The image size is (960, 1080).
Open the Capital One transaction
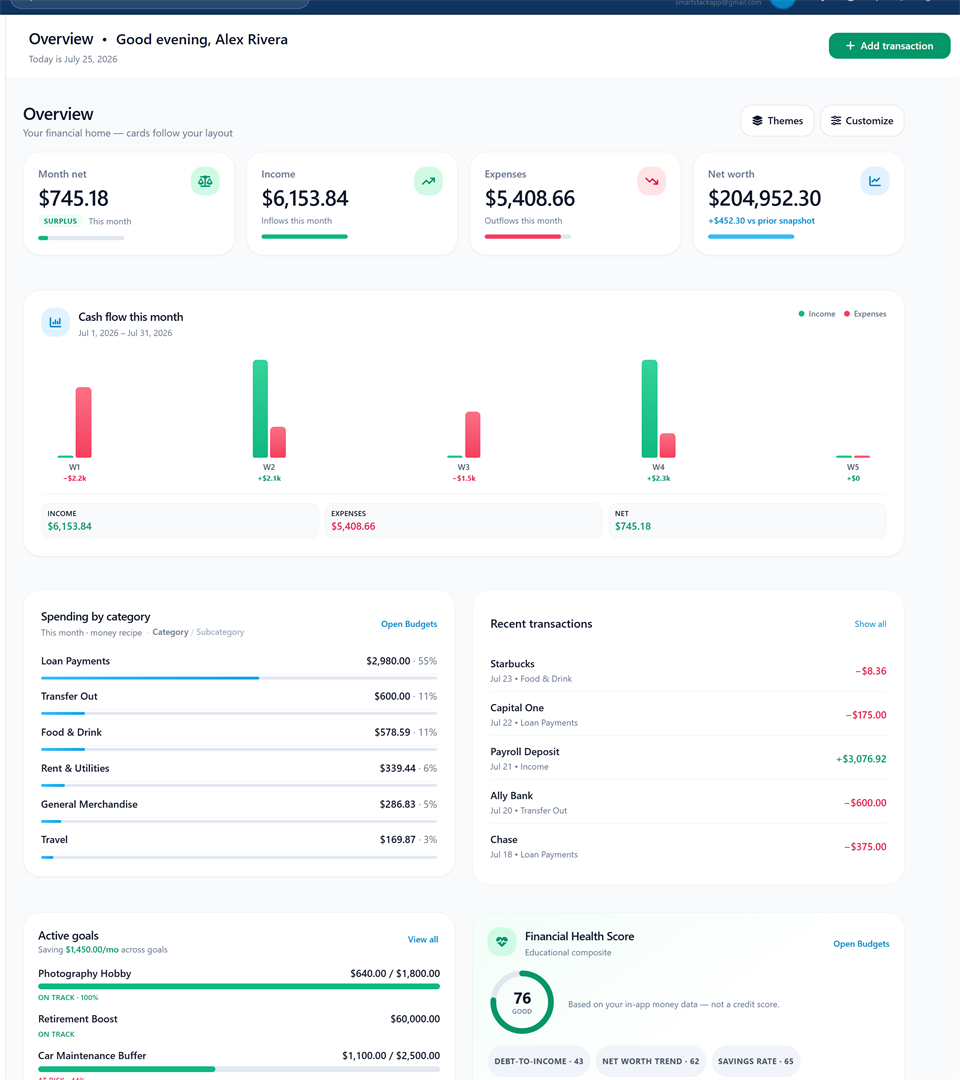click(x=688, y=714)
